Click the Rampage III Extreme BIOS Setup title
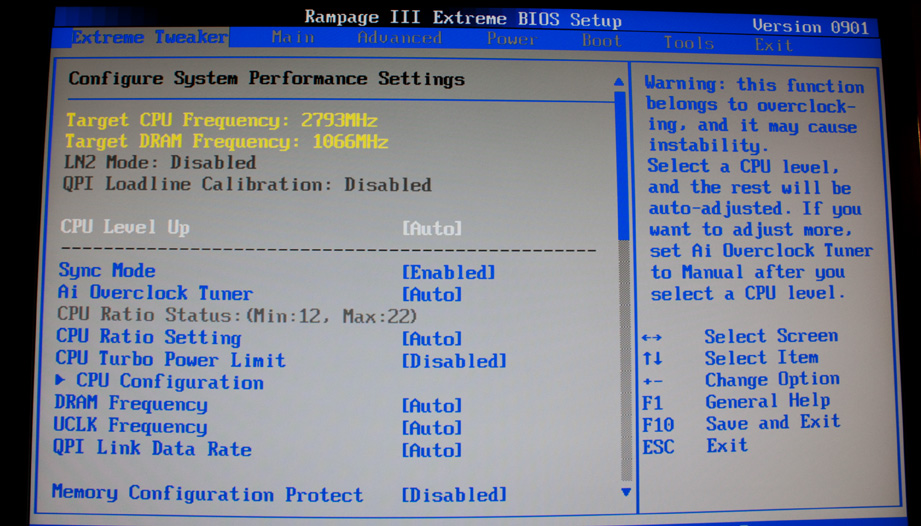Viewport: 921px width, 526px height. pyautogui.click(x=463, y=18)
